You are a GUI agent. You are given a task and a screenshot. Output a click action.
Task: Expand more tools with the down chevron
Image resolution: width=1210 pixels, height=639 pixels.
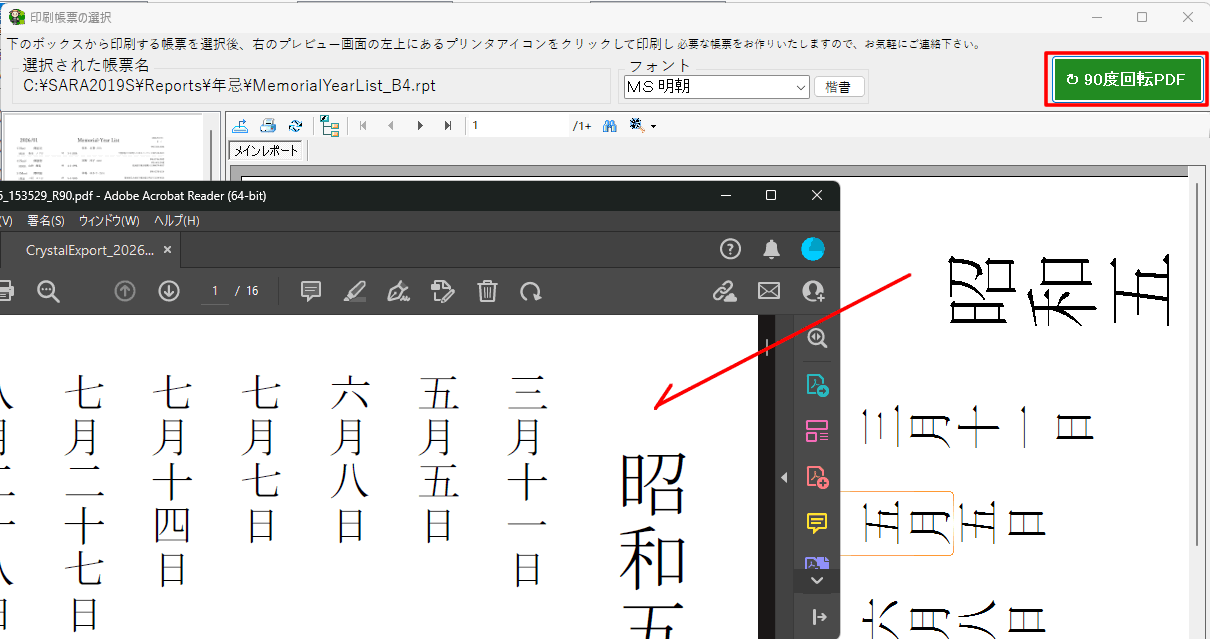pyautogui.click(x=817, y=580)
